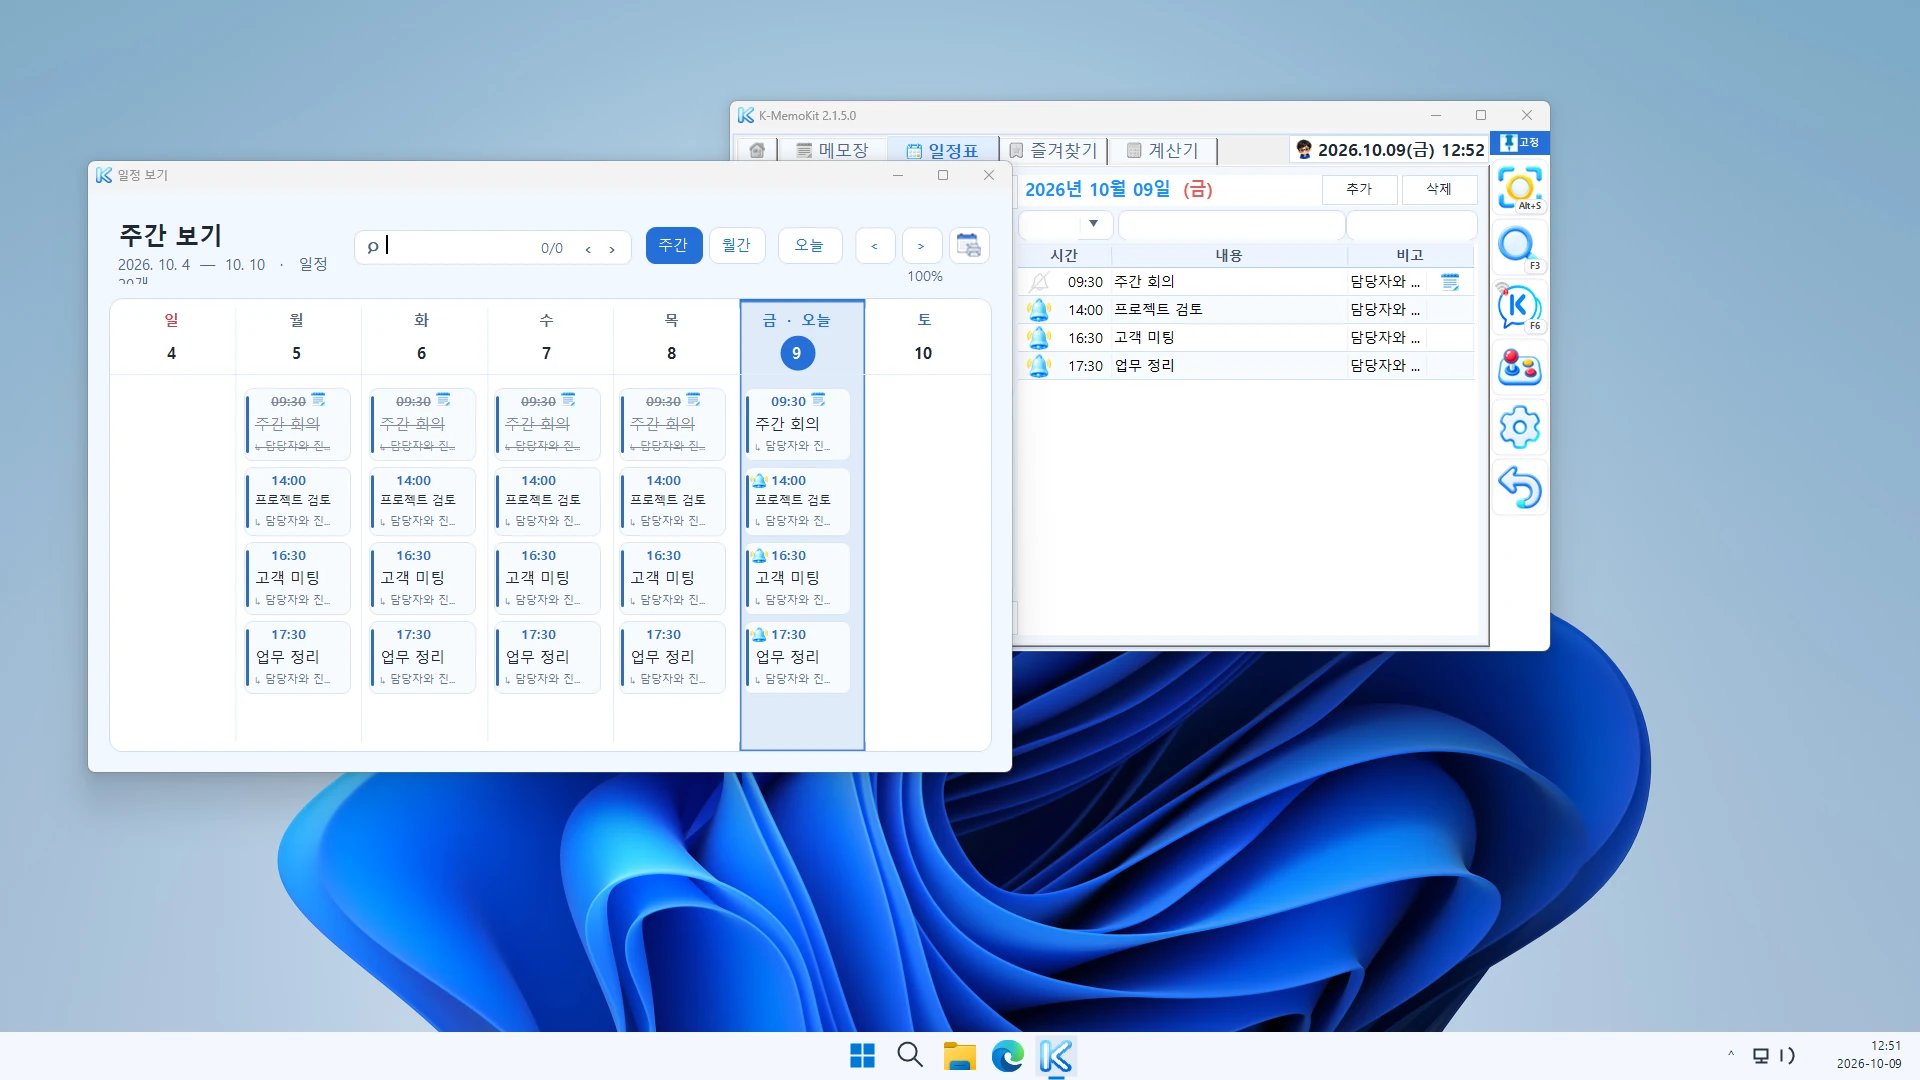Select the 월간 view button
Image resolution: width=1920 pixels, height=1080 pixels.
[x=737, y=246]
